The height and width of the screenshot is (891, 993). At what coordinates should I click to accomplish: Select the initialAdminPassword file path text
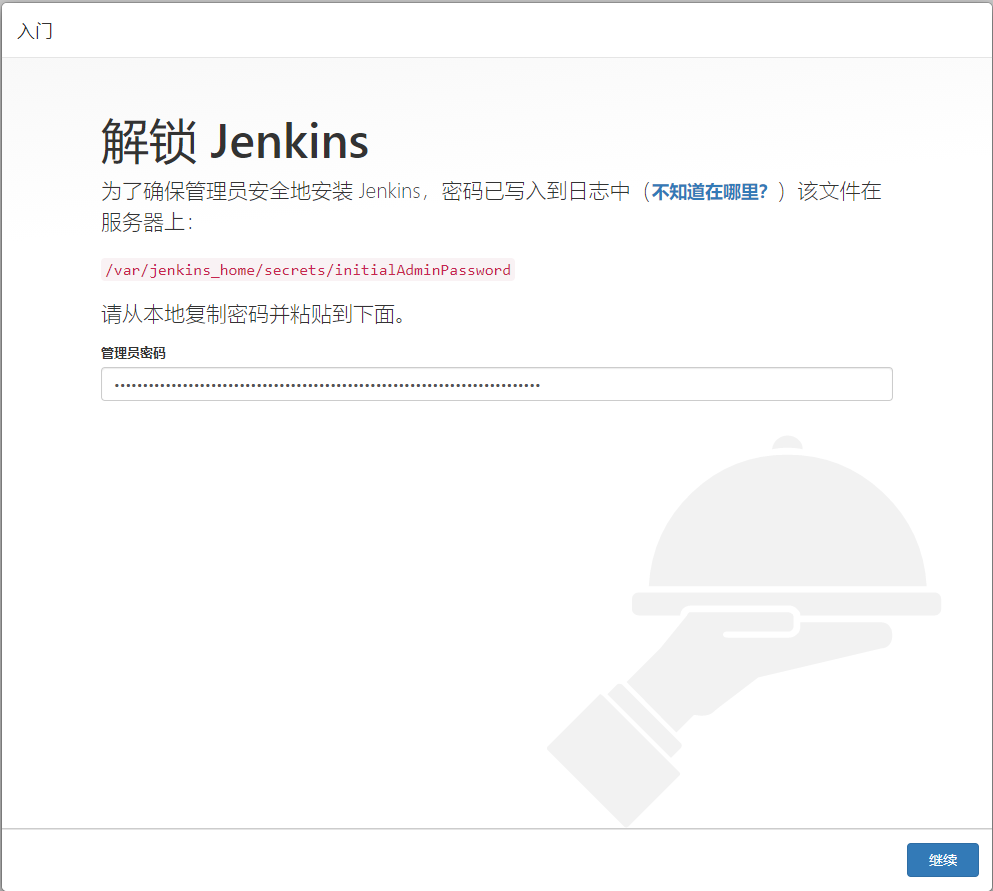[x=307, y=269]
